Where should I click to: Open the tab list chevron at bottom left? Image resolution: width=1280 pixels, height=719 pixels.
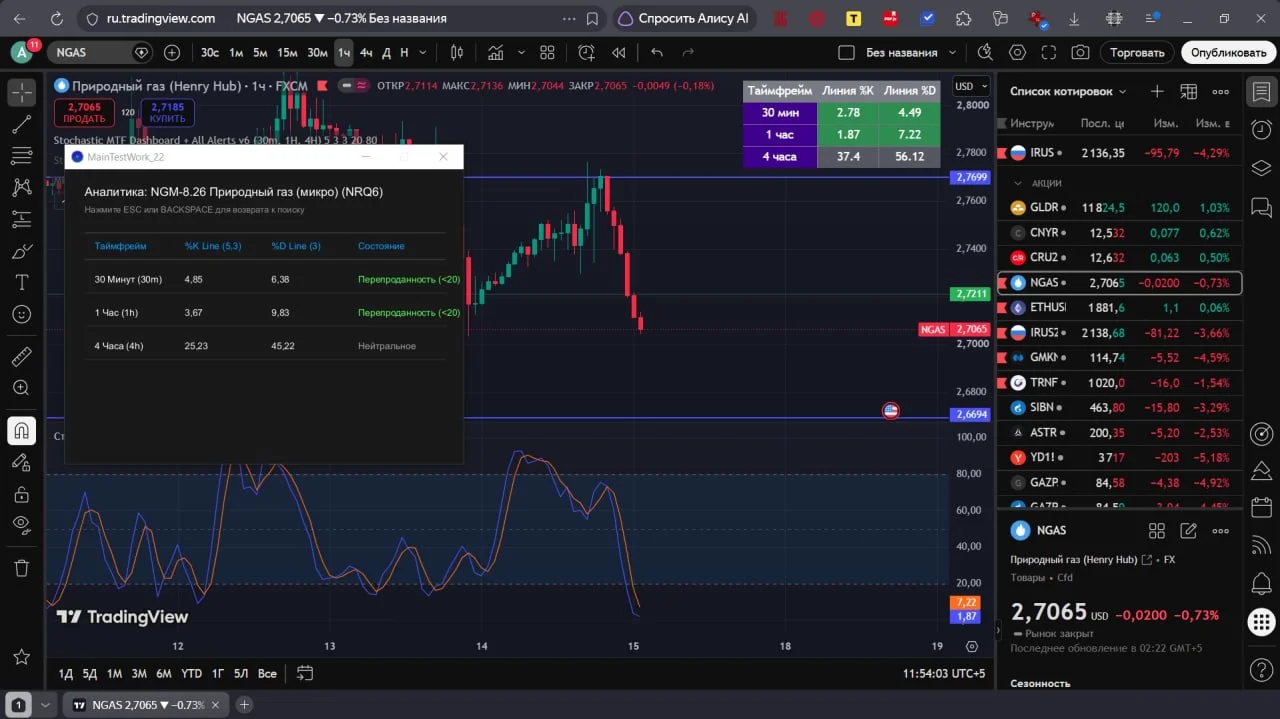[x=45, y=705]
